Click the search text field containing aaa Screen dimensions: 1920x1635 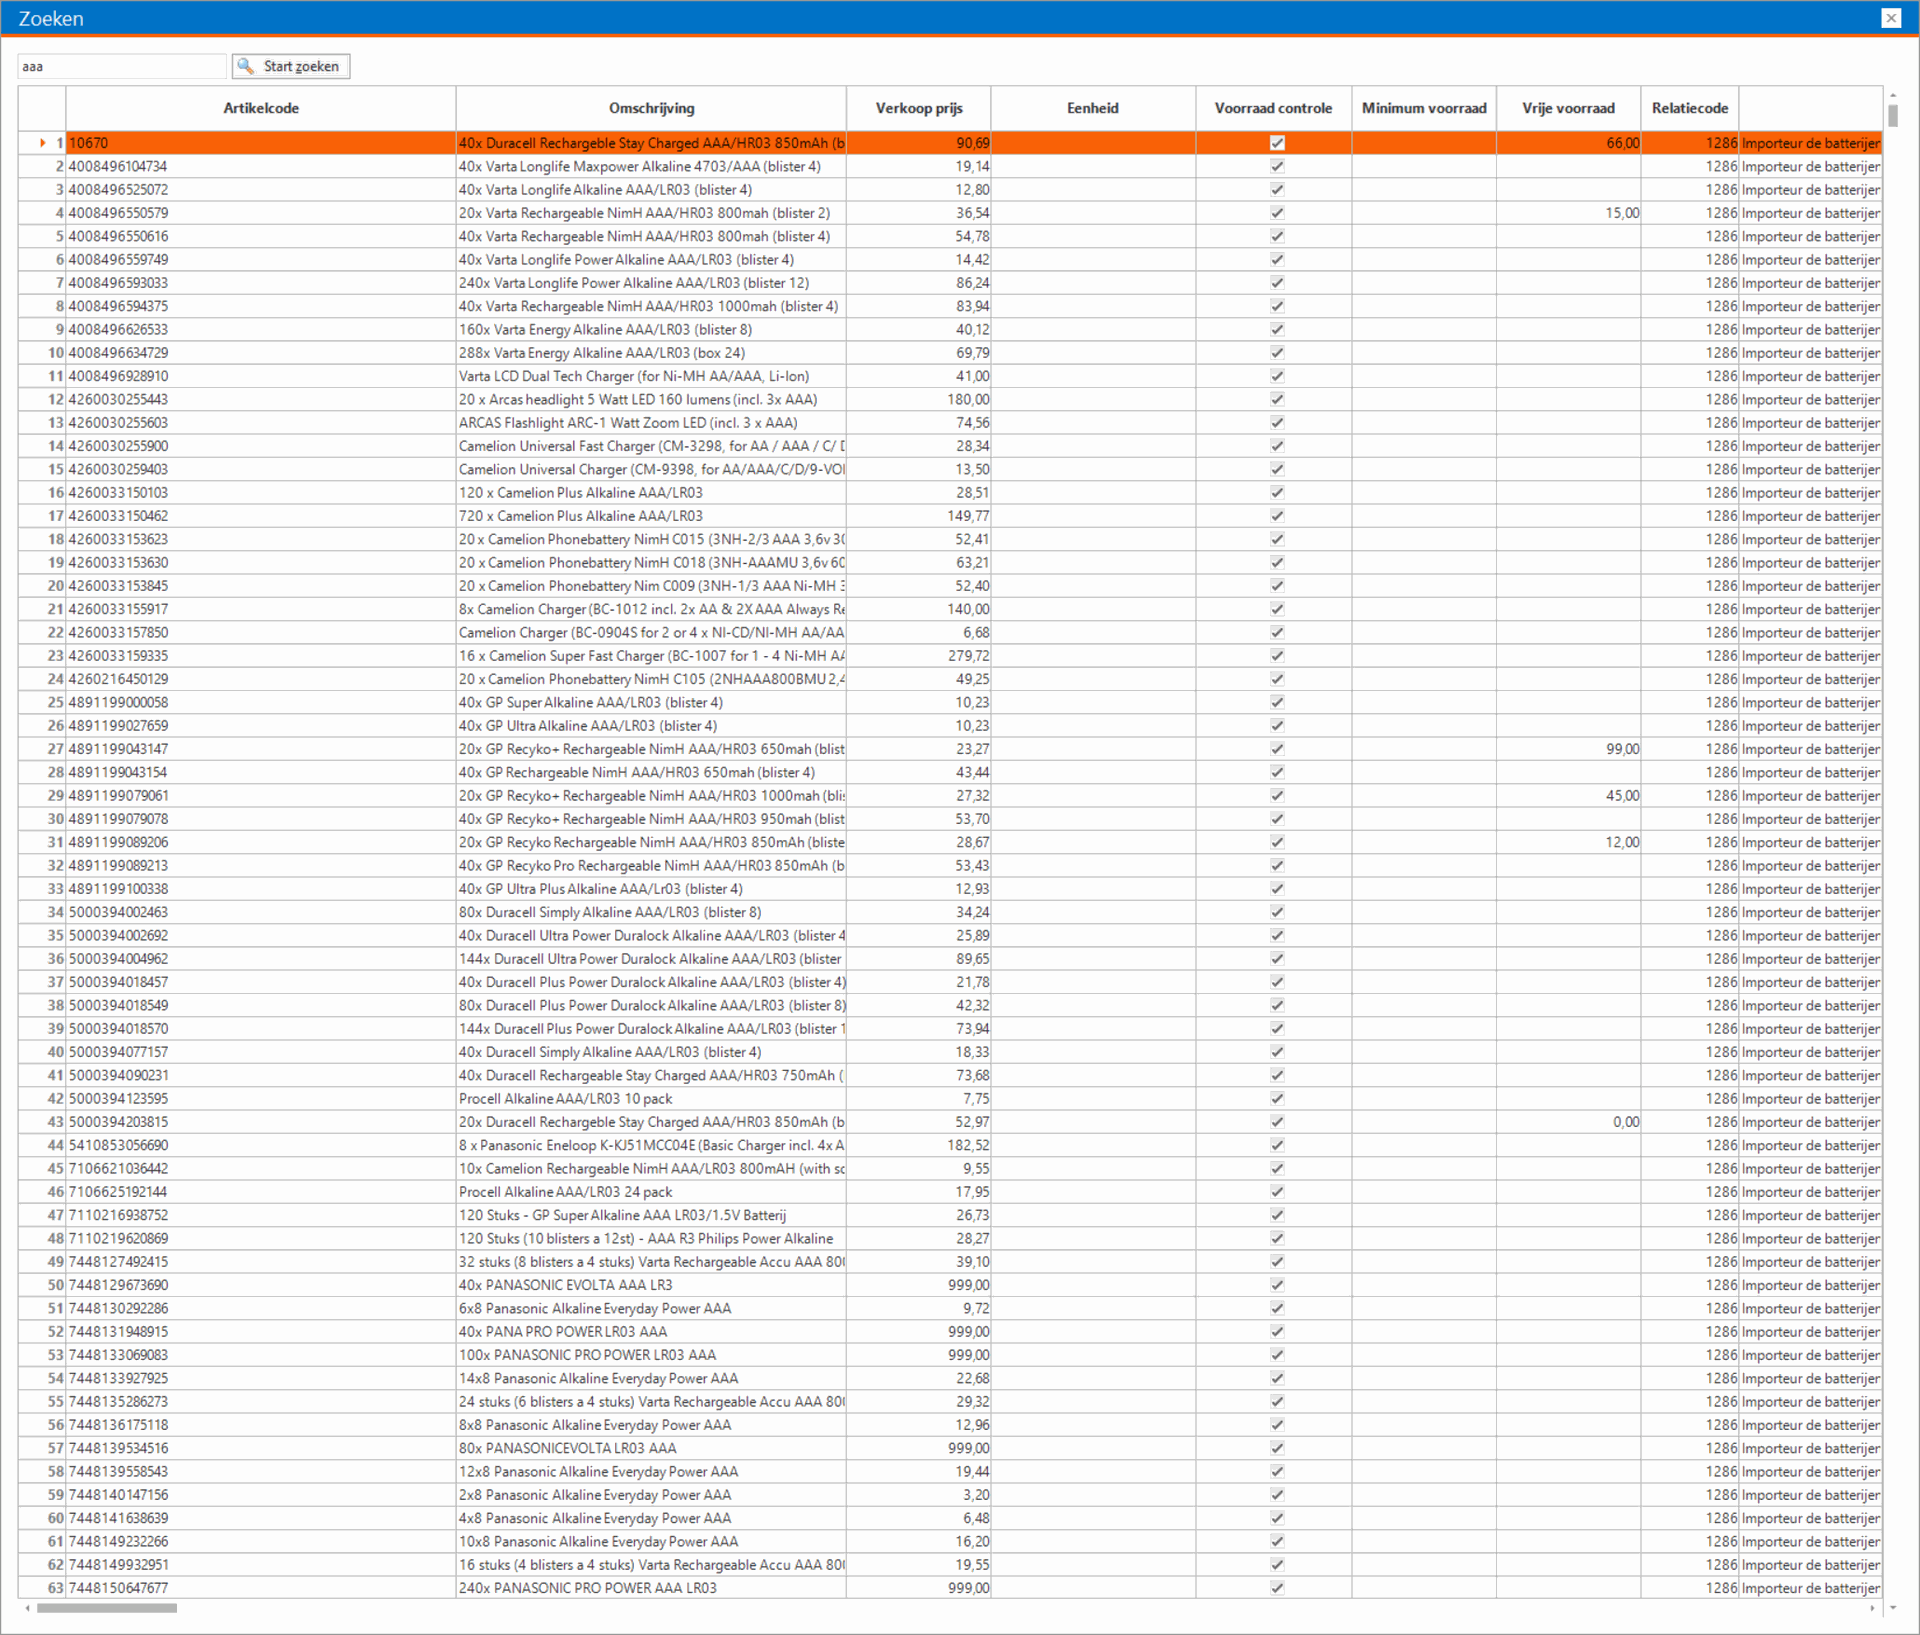pyautogui.click(x=122, y=66)
